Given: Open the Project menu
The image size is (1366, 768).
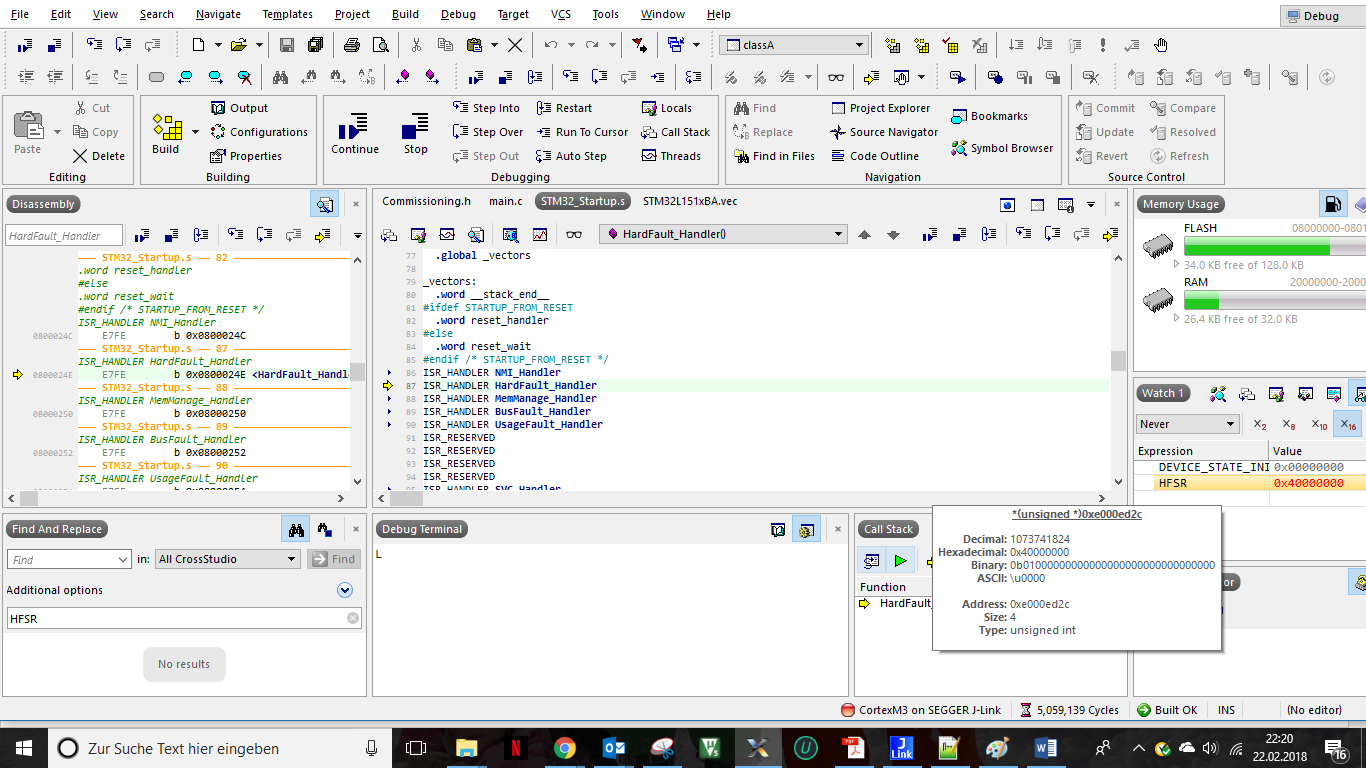Looking at the screenshot, I should [x=352, y=14].
